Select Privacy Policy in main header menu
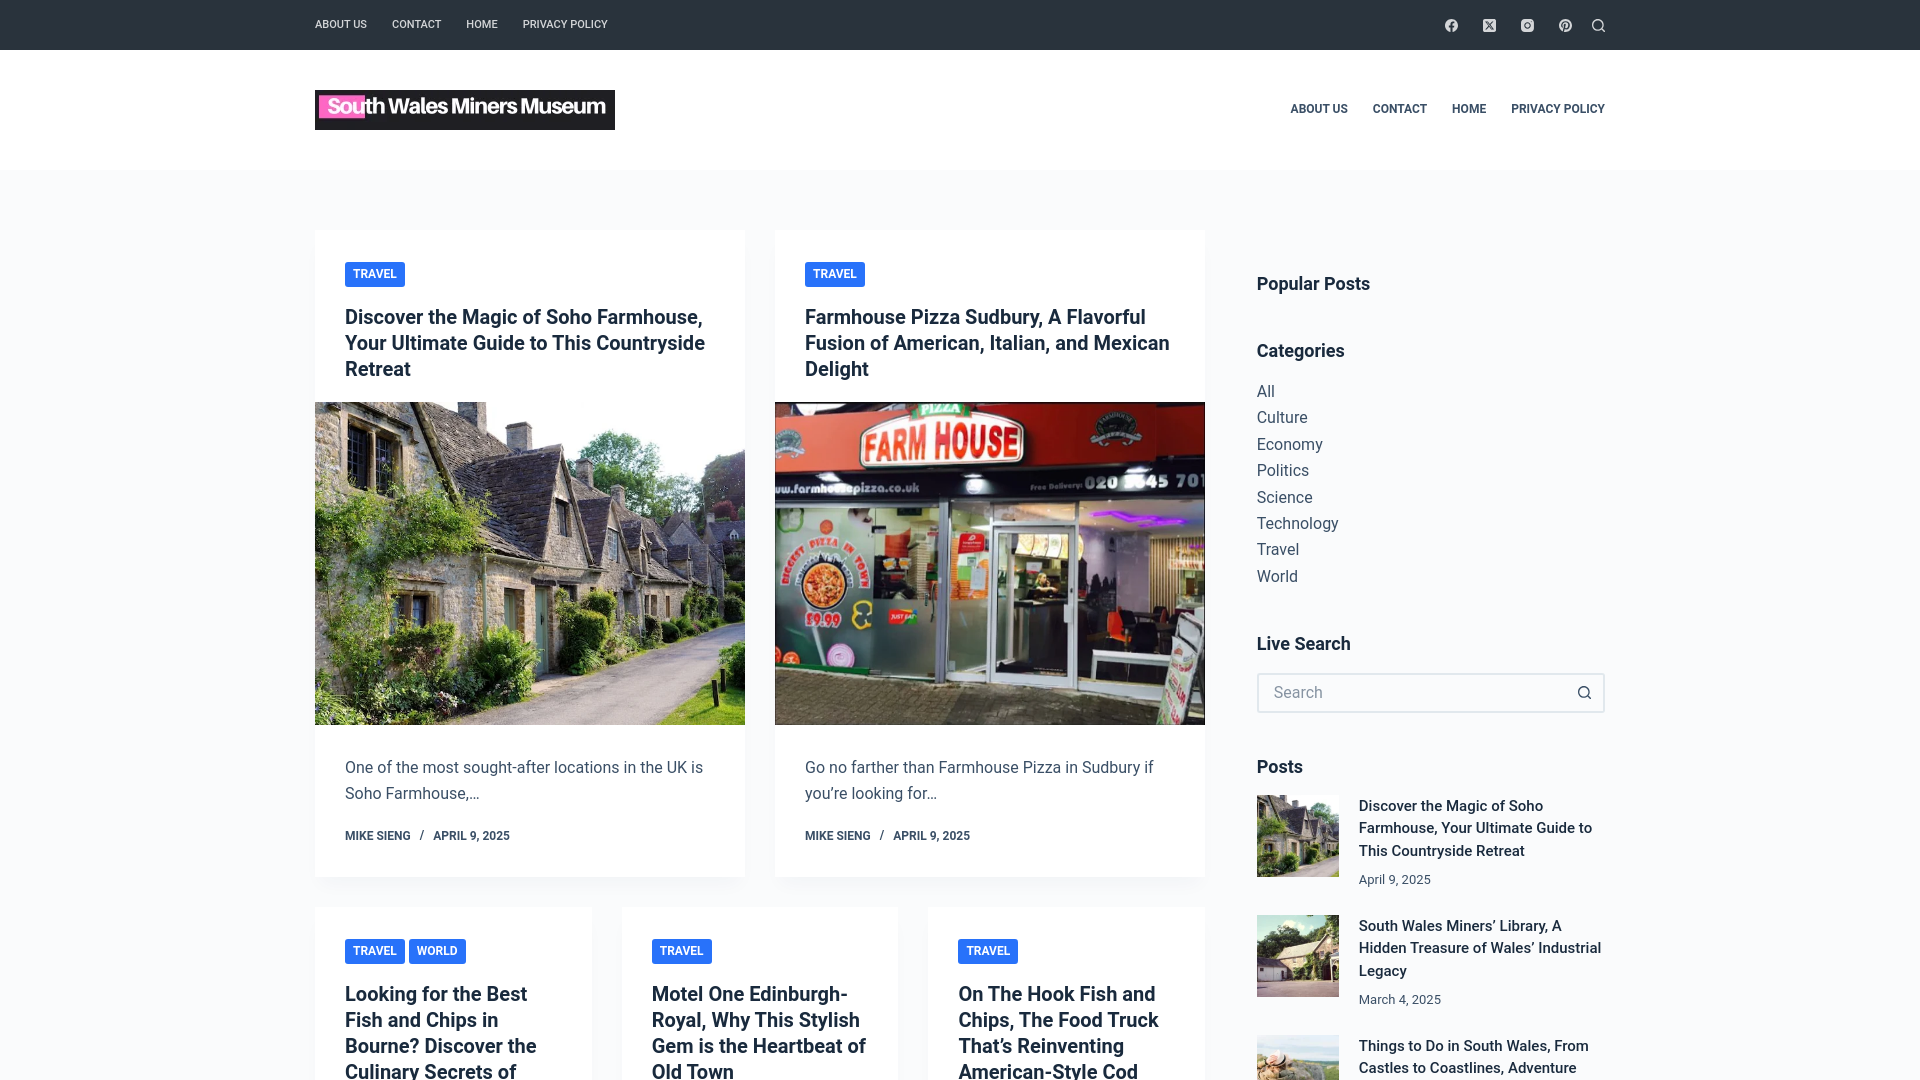This screenshot has width=1920, height=1080. click(1558, 109)
